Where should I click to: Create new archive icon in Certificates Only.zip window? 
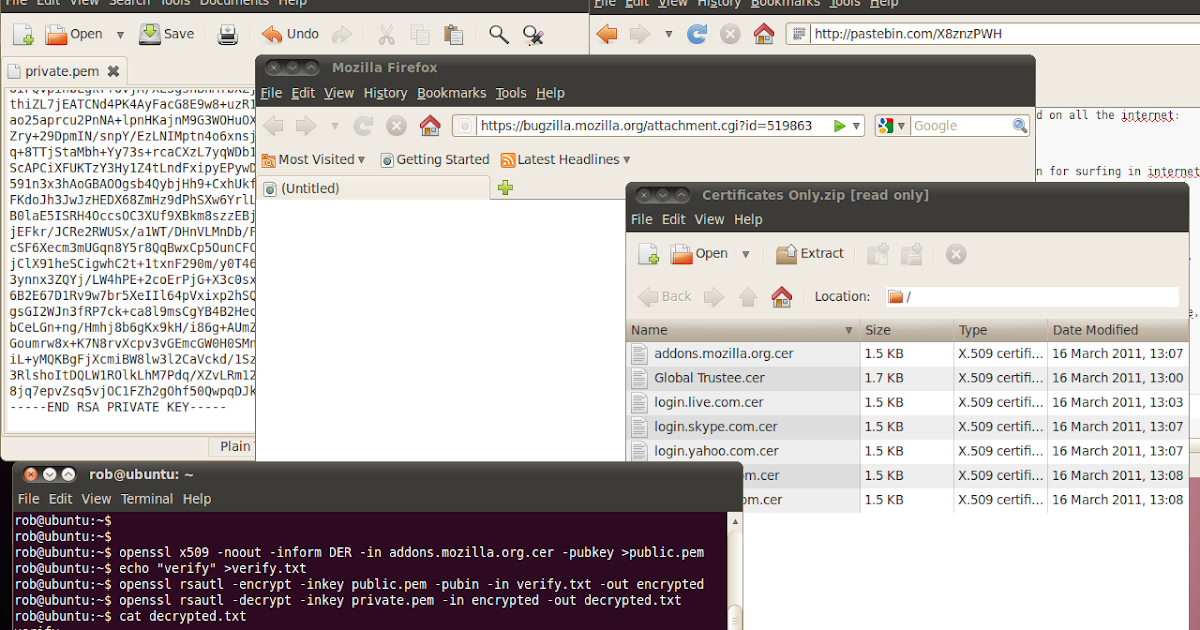tap(649, 254)
